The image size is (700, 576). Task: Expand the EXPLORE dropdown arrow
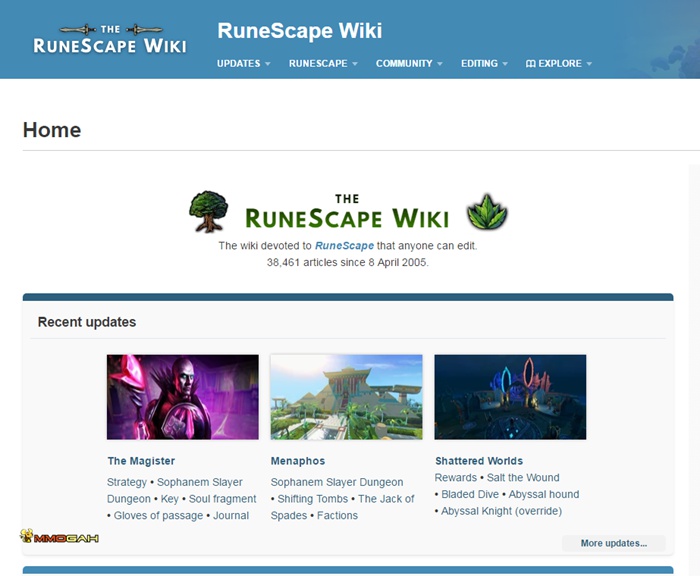pos(589,64)
